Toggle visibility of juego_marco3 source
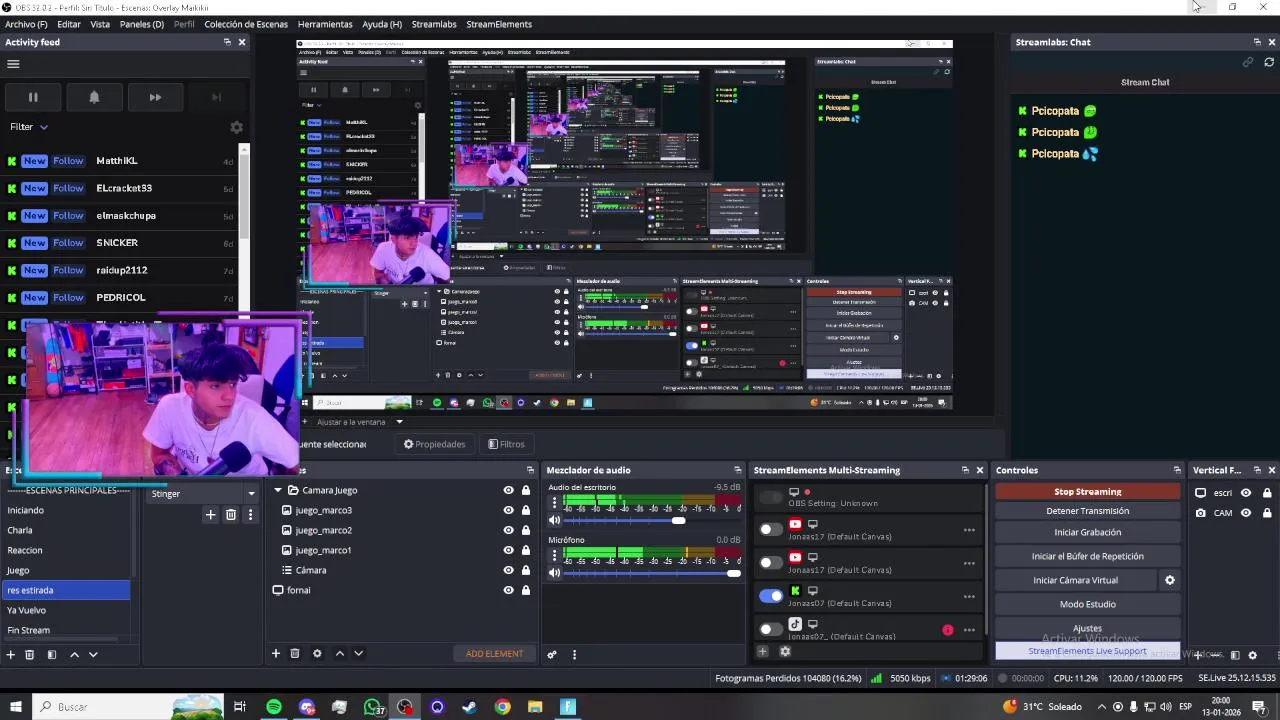The width and height of the screenshot is (1280, 720). pyautogui.click(x=508, y=510)
